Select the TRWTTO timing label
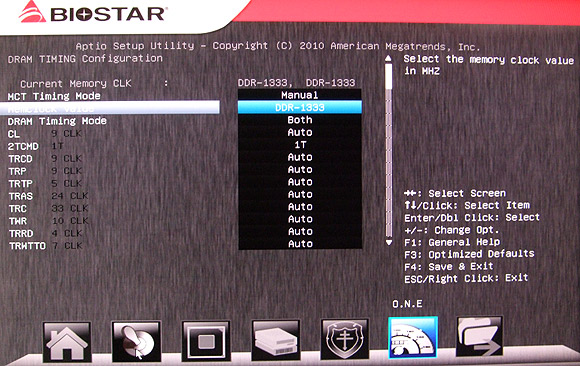The width and height of the screenshot is (580, 366). pos(27,246)
